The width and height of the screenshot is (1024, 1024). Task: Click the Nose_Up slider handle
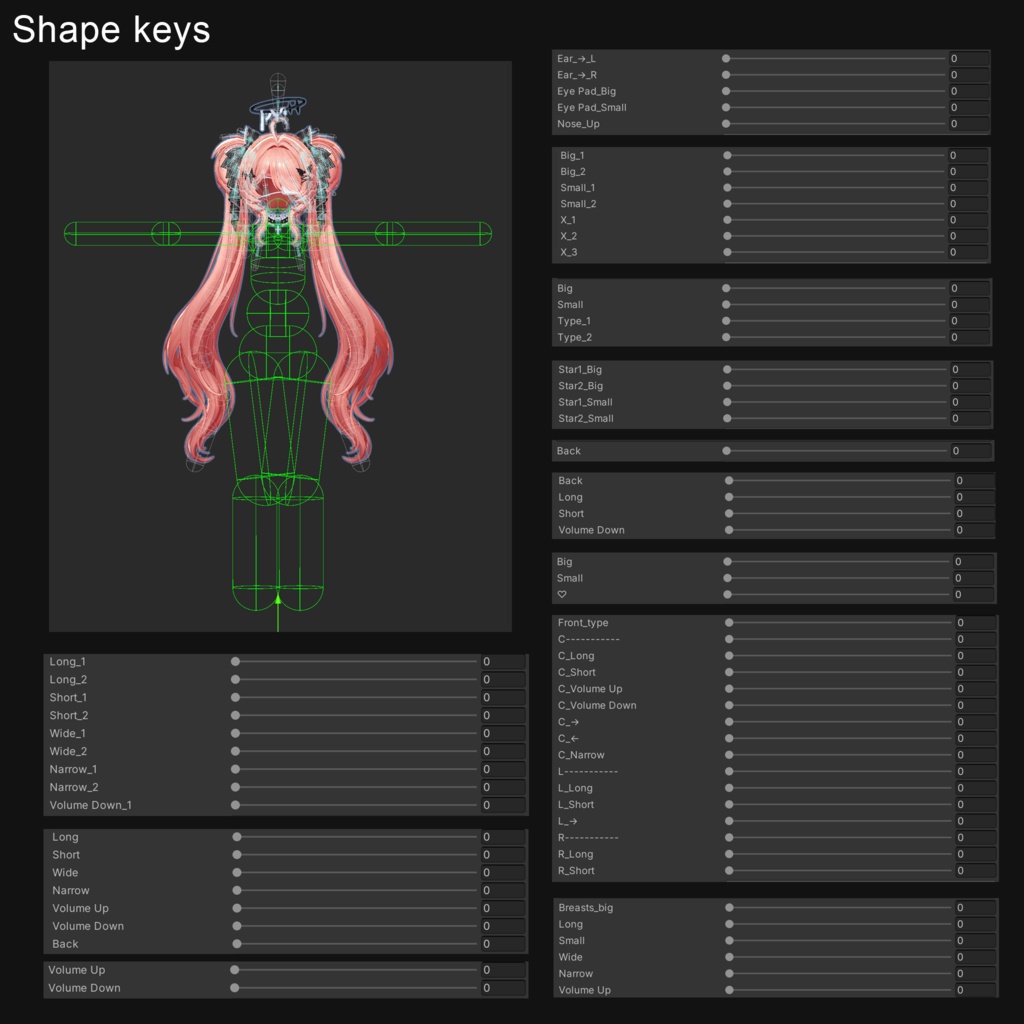click(726, 124)
